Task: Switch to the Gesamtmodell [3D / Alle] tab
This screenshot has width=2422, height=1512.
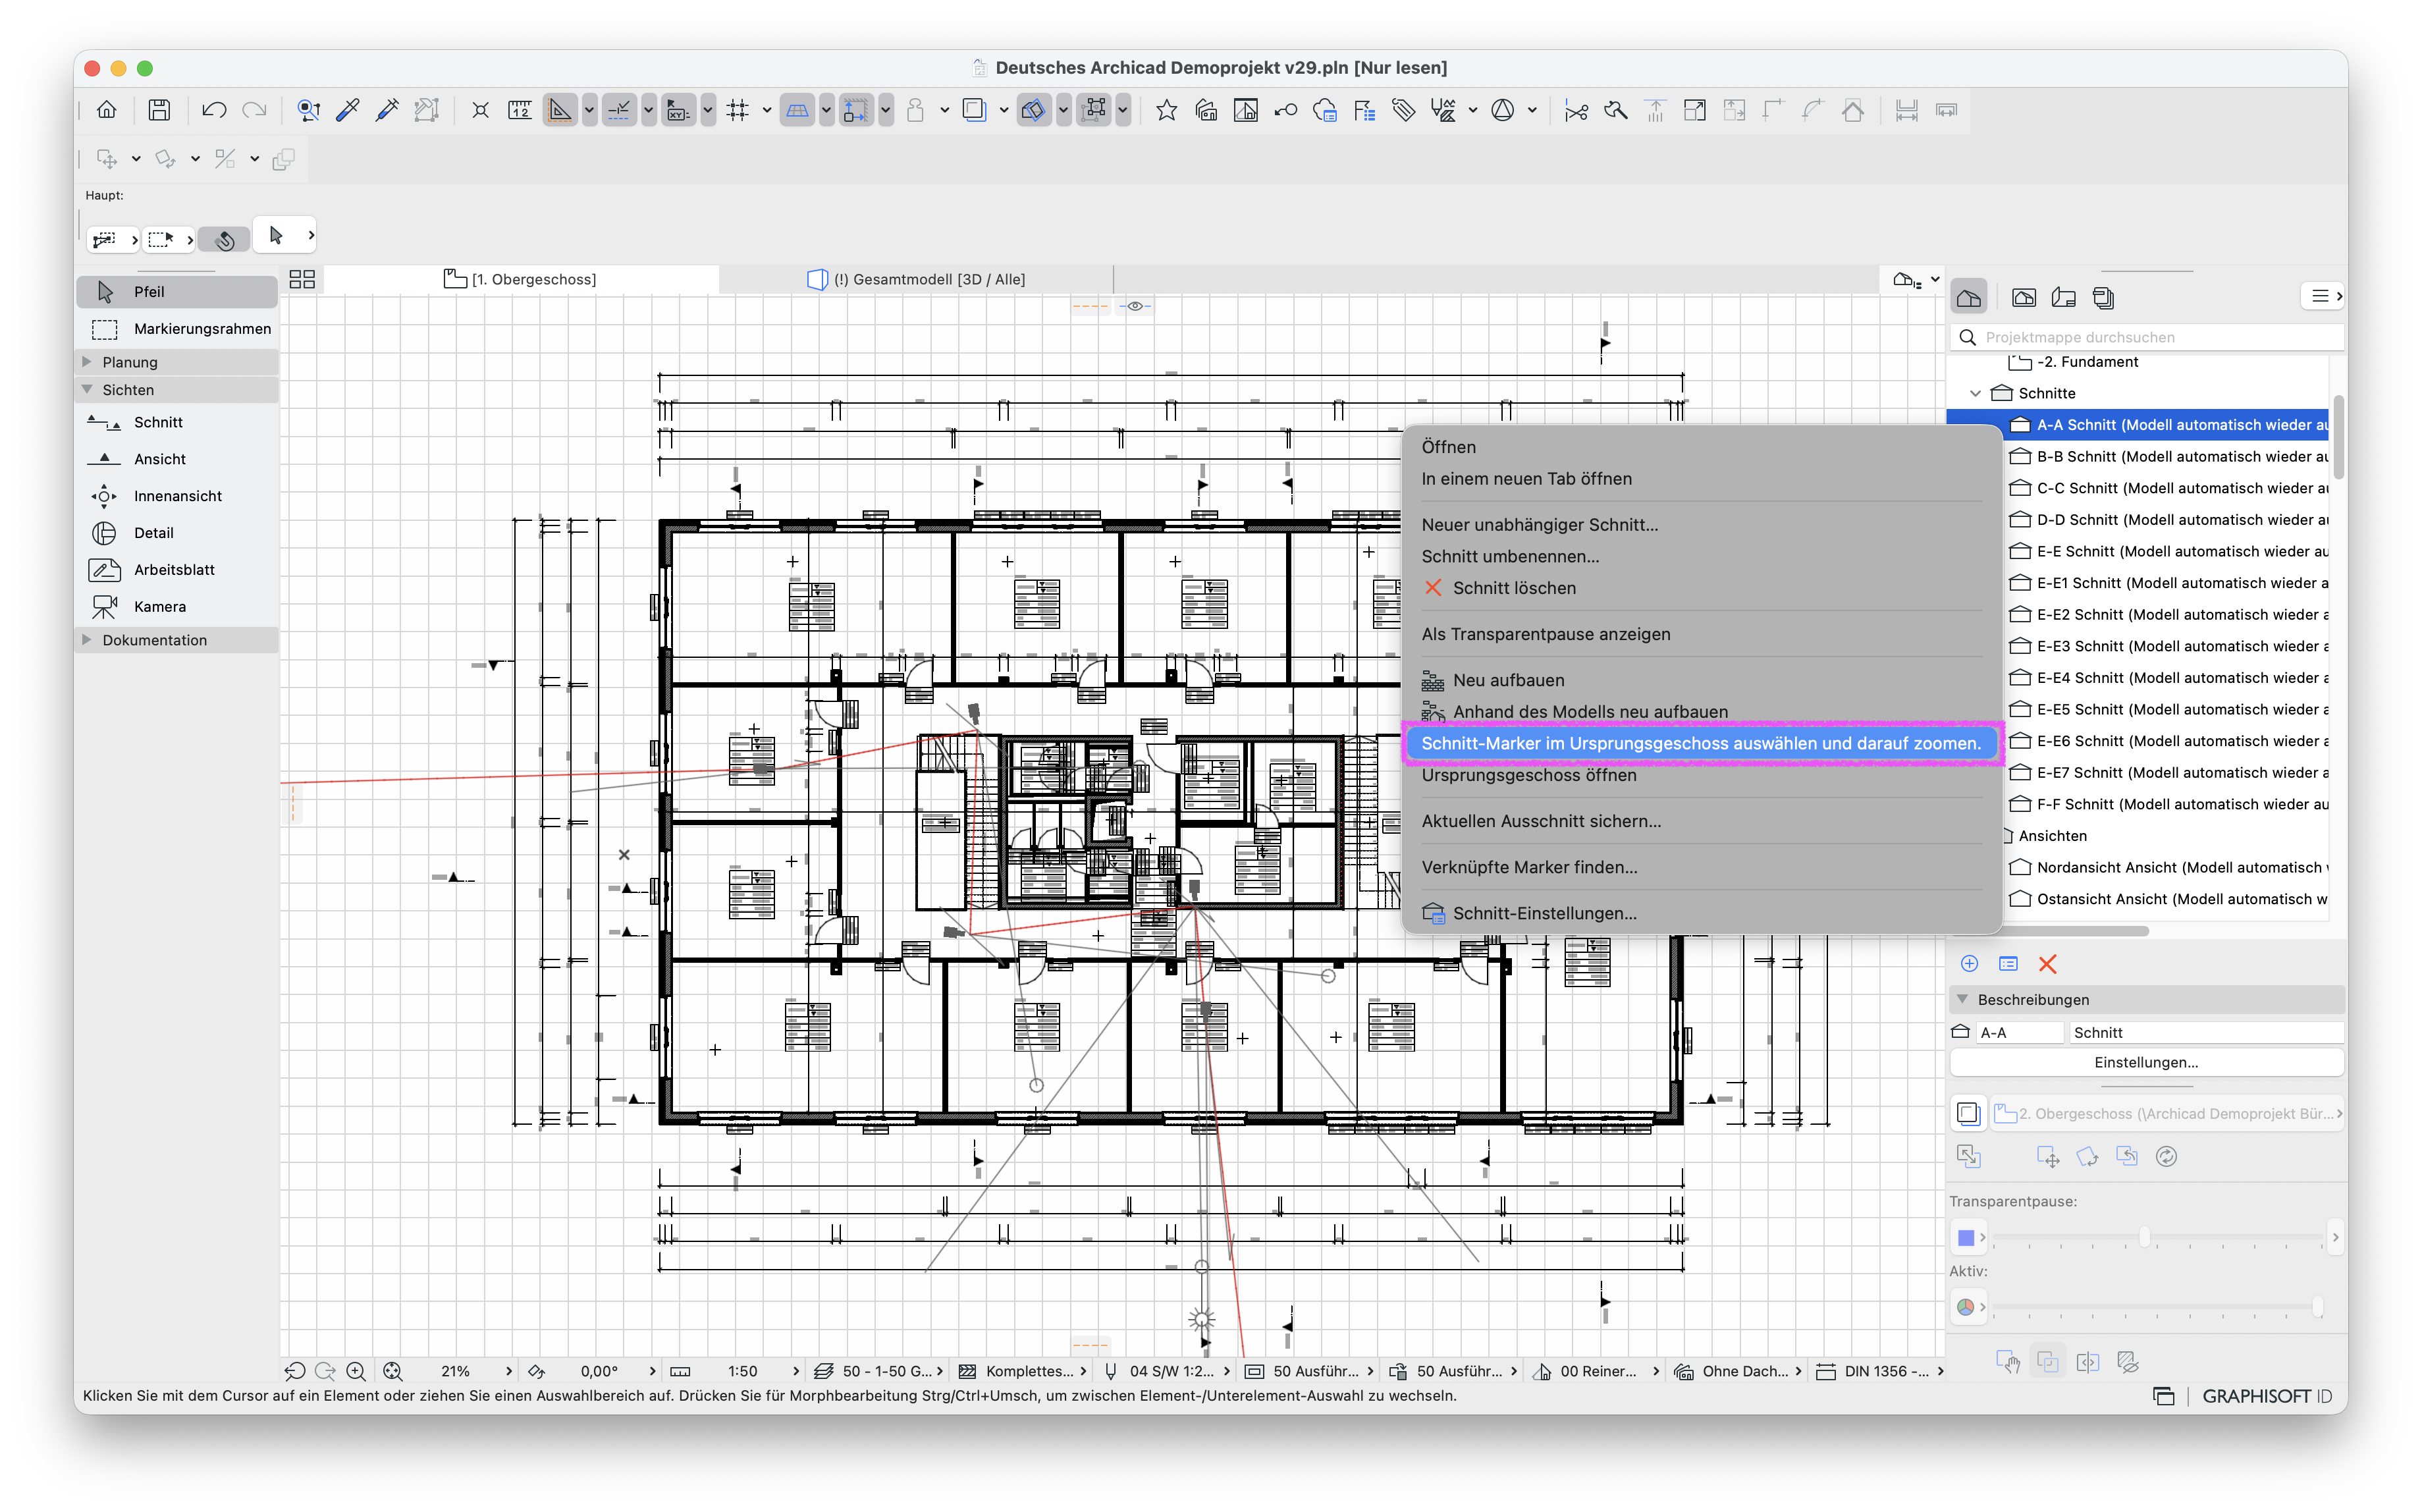Action: pos(917,280)
